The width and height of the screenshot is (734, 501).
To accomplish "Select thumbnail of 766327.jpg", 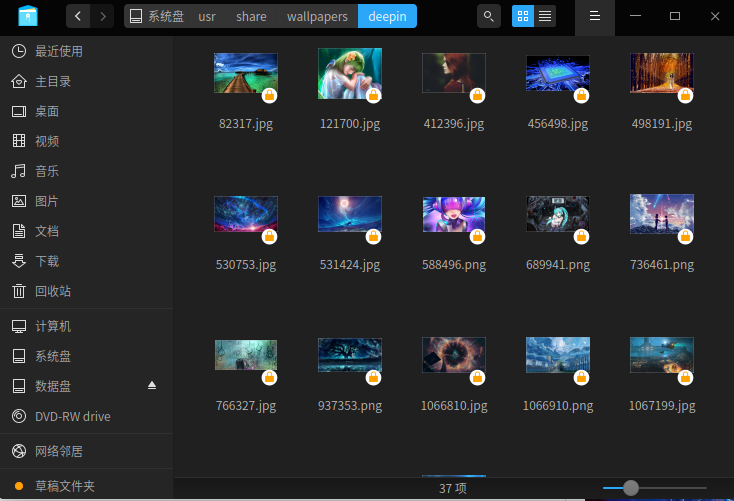I will click(x=246, y=355).
